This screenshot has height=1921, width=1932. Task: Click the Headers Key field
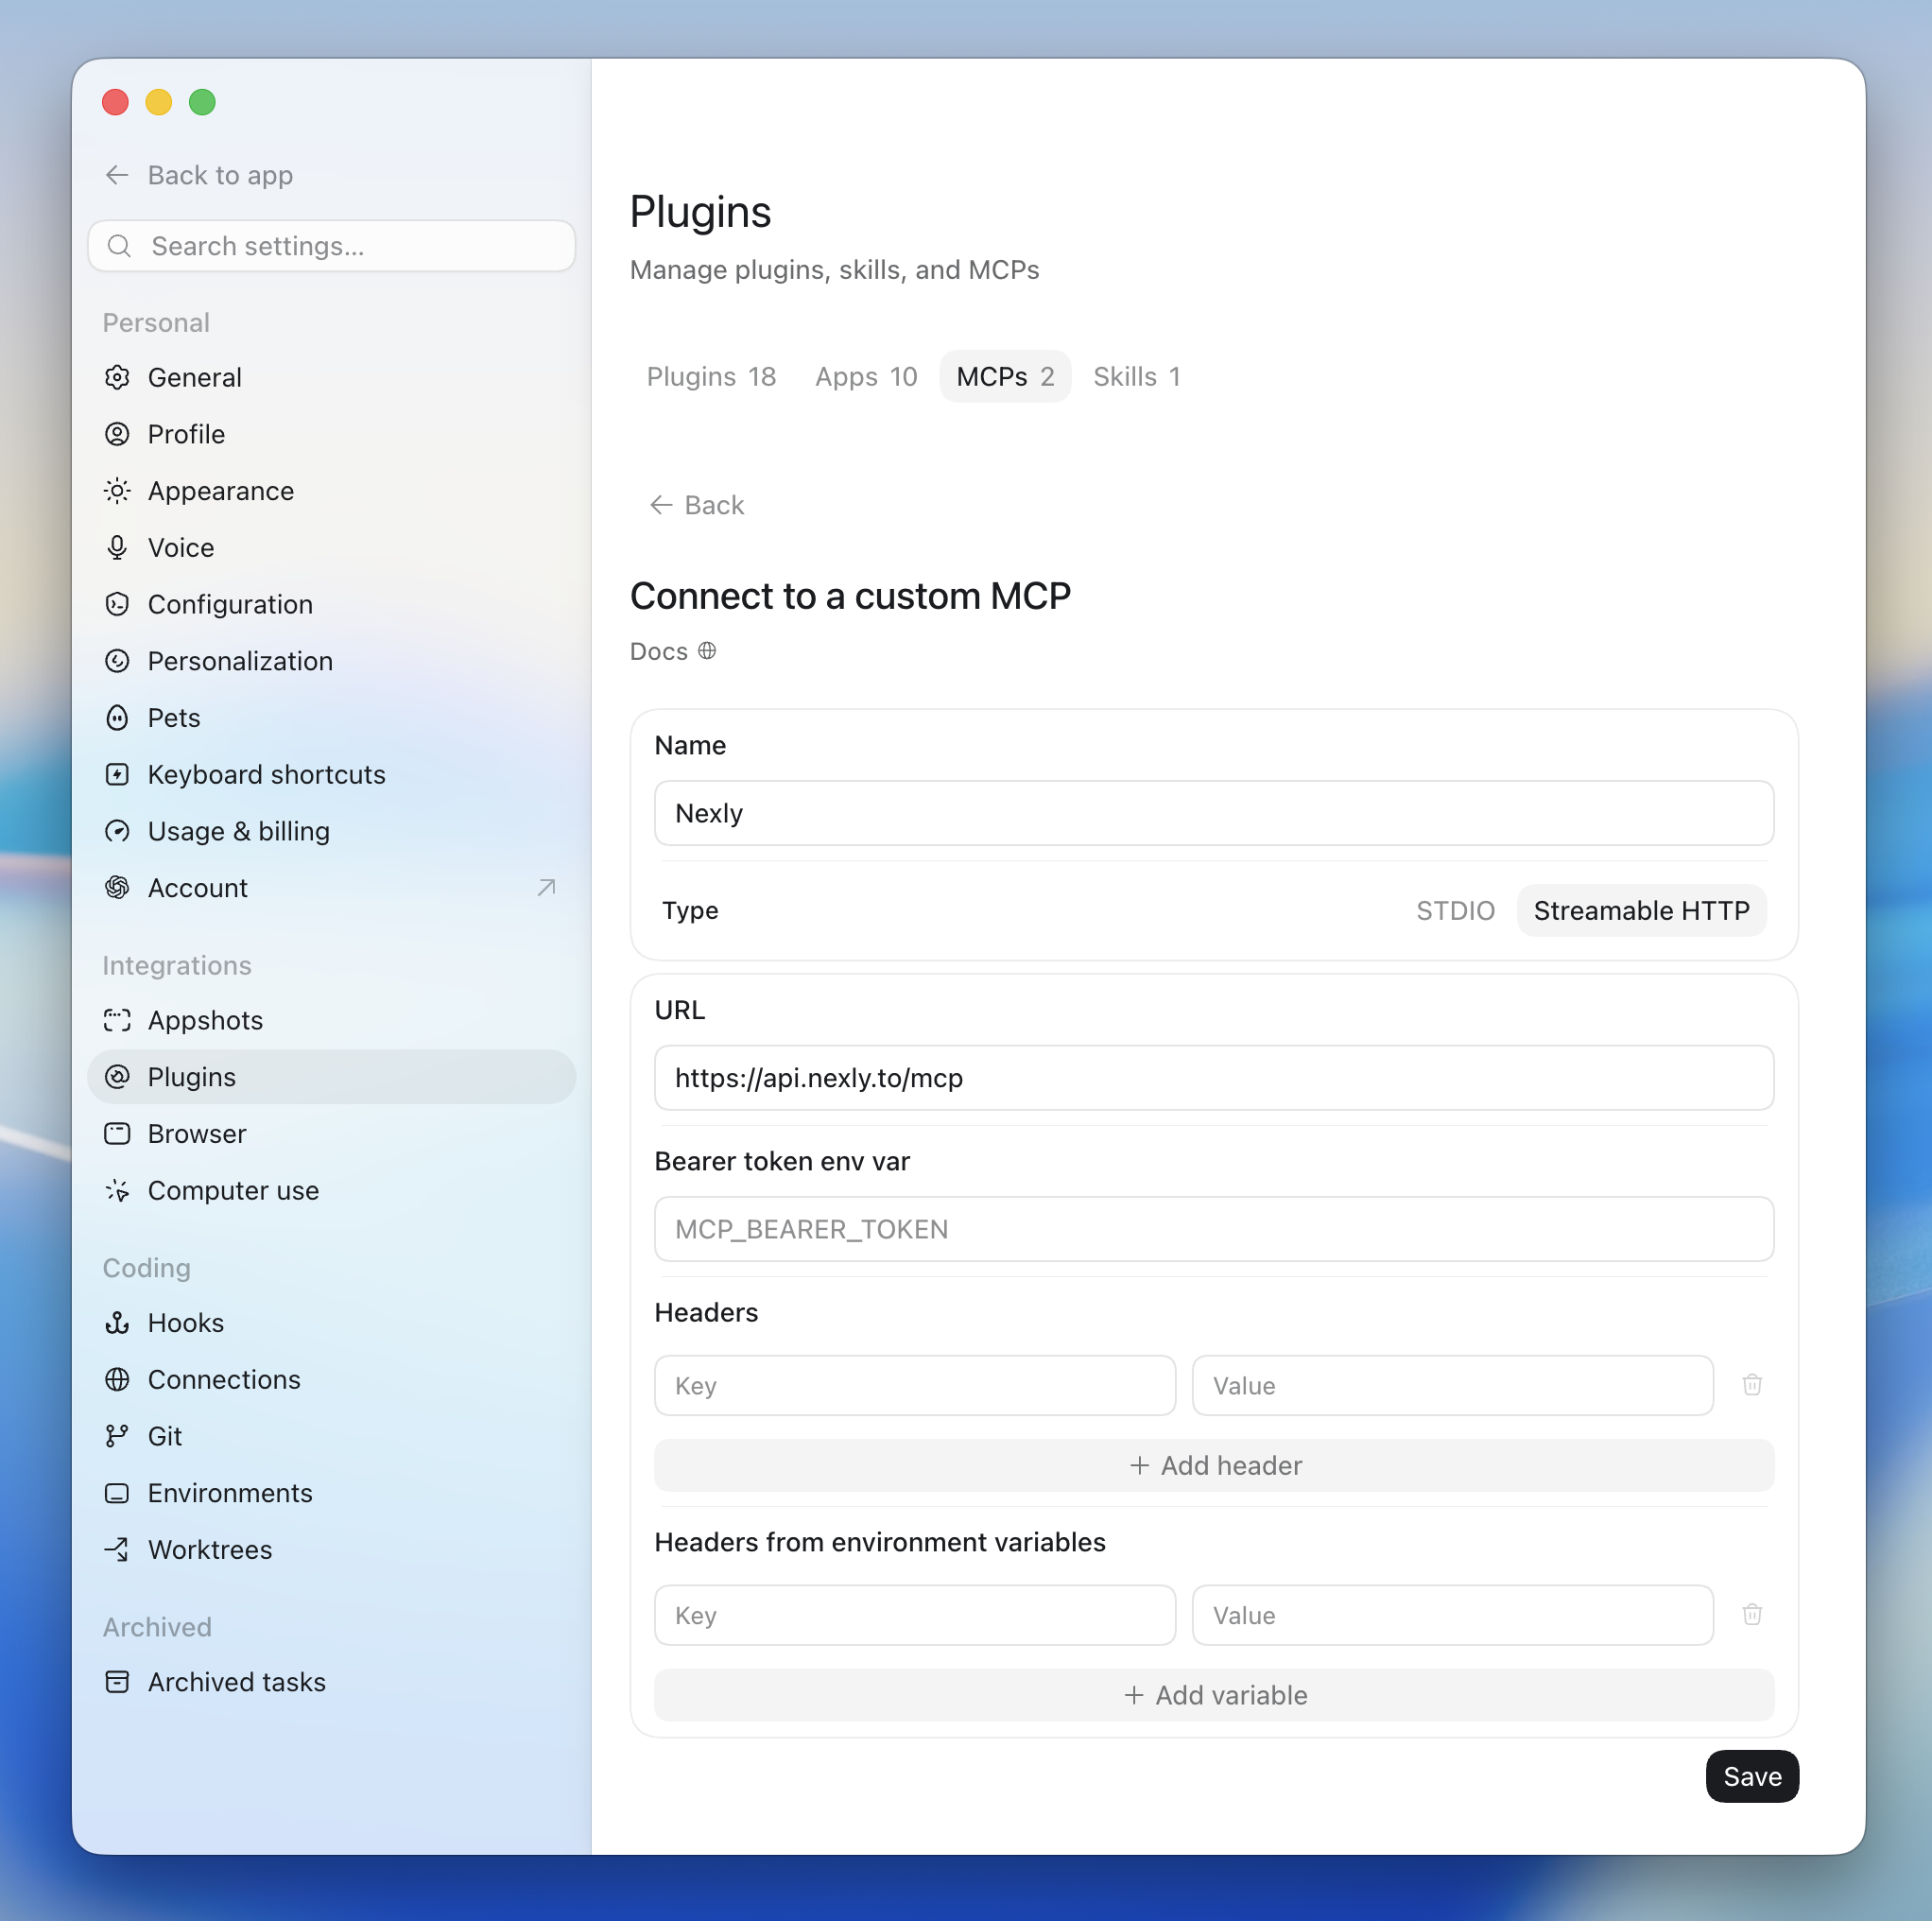tap(915, 1386)
